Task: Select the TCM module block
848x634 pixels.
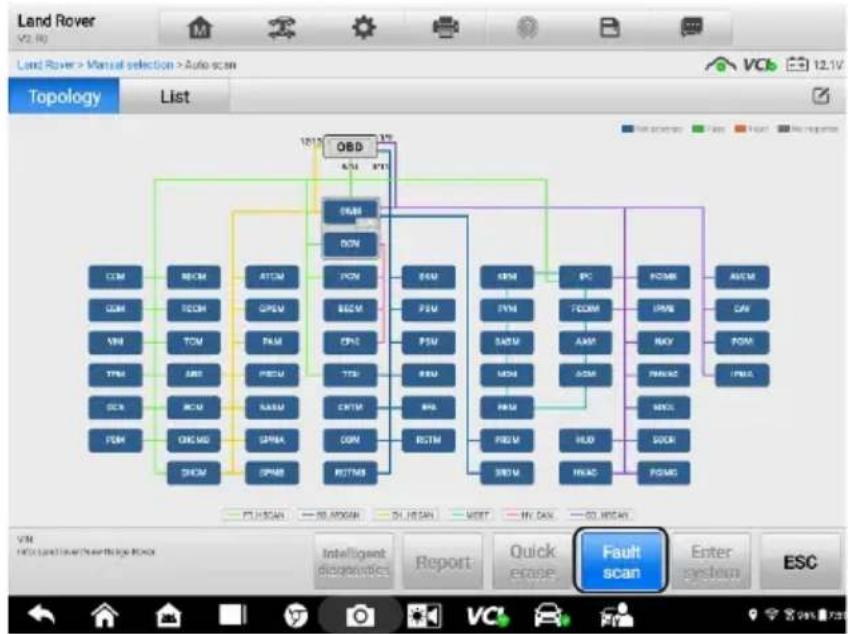Action: point(194,342)
